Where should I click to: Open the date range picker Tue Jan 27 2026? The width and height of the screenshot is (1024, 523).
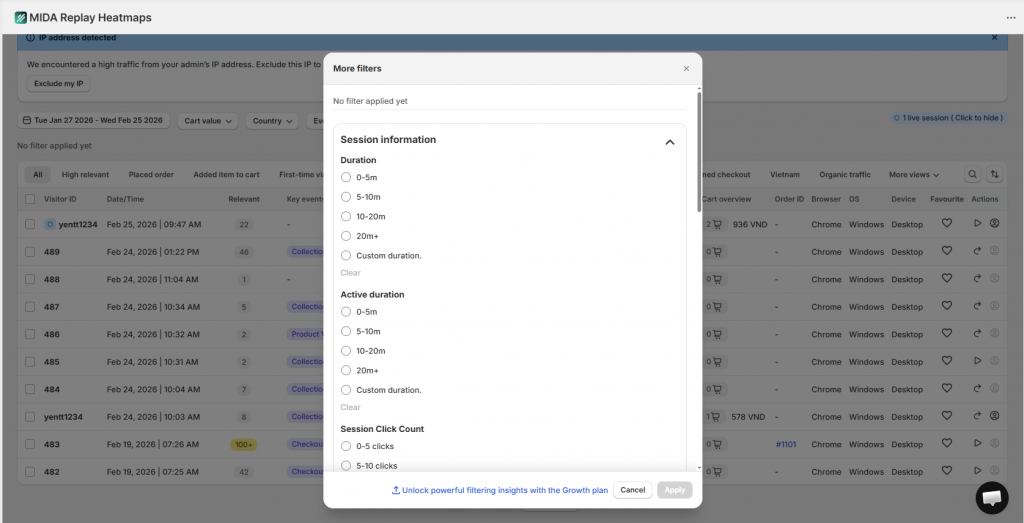(x=93, y=121)
